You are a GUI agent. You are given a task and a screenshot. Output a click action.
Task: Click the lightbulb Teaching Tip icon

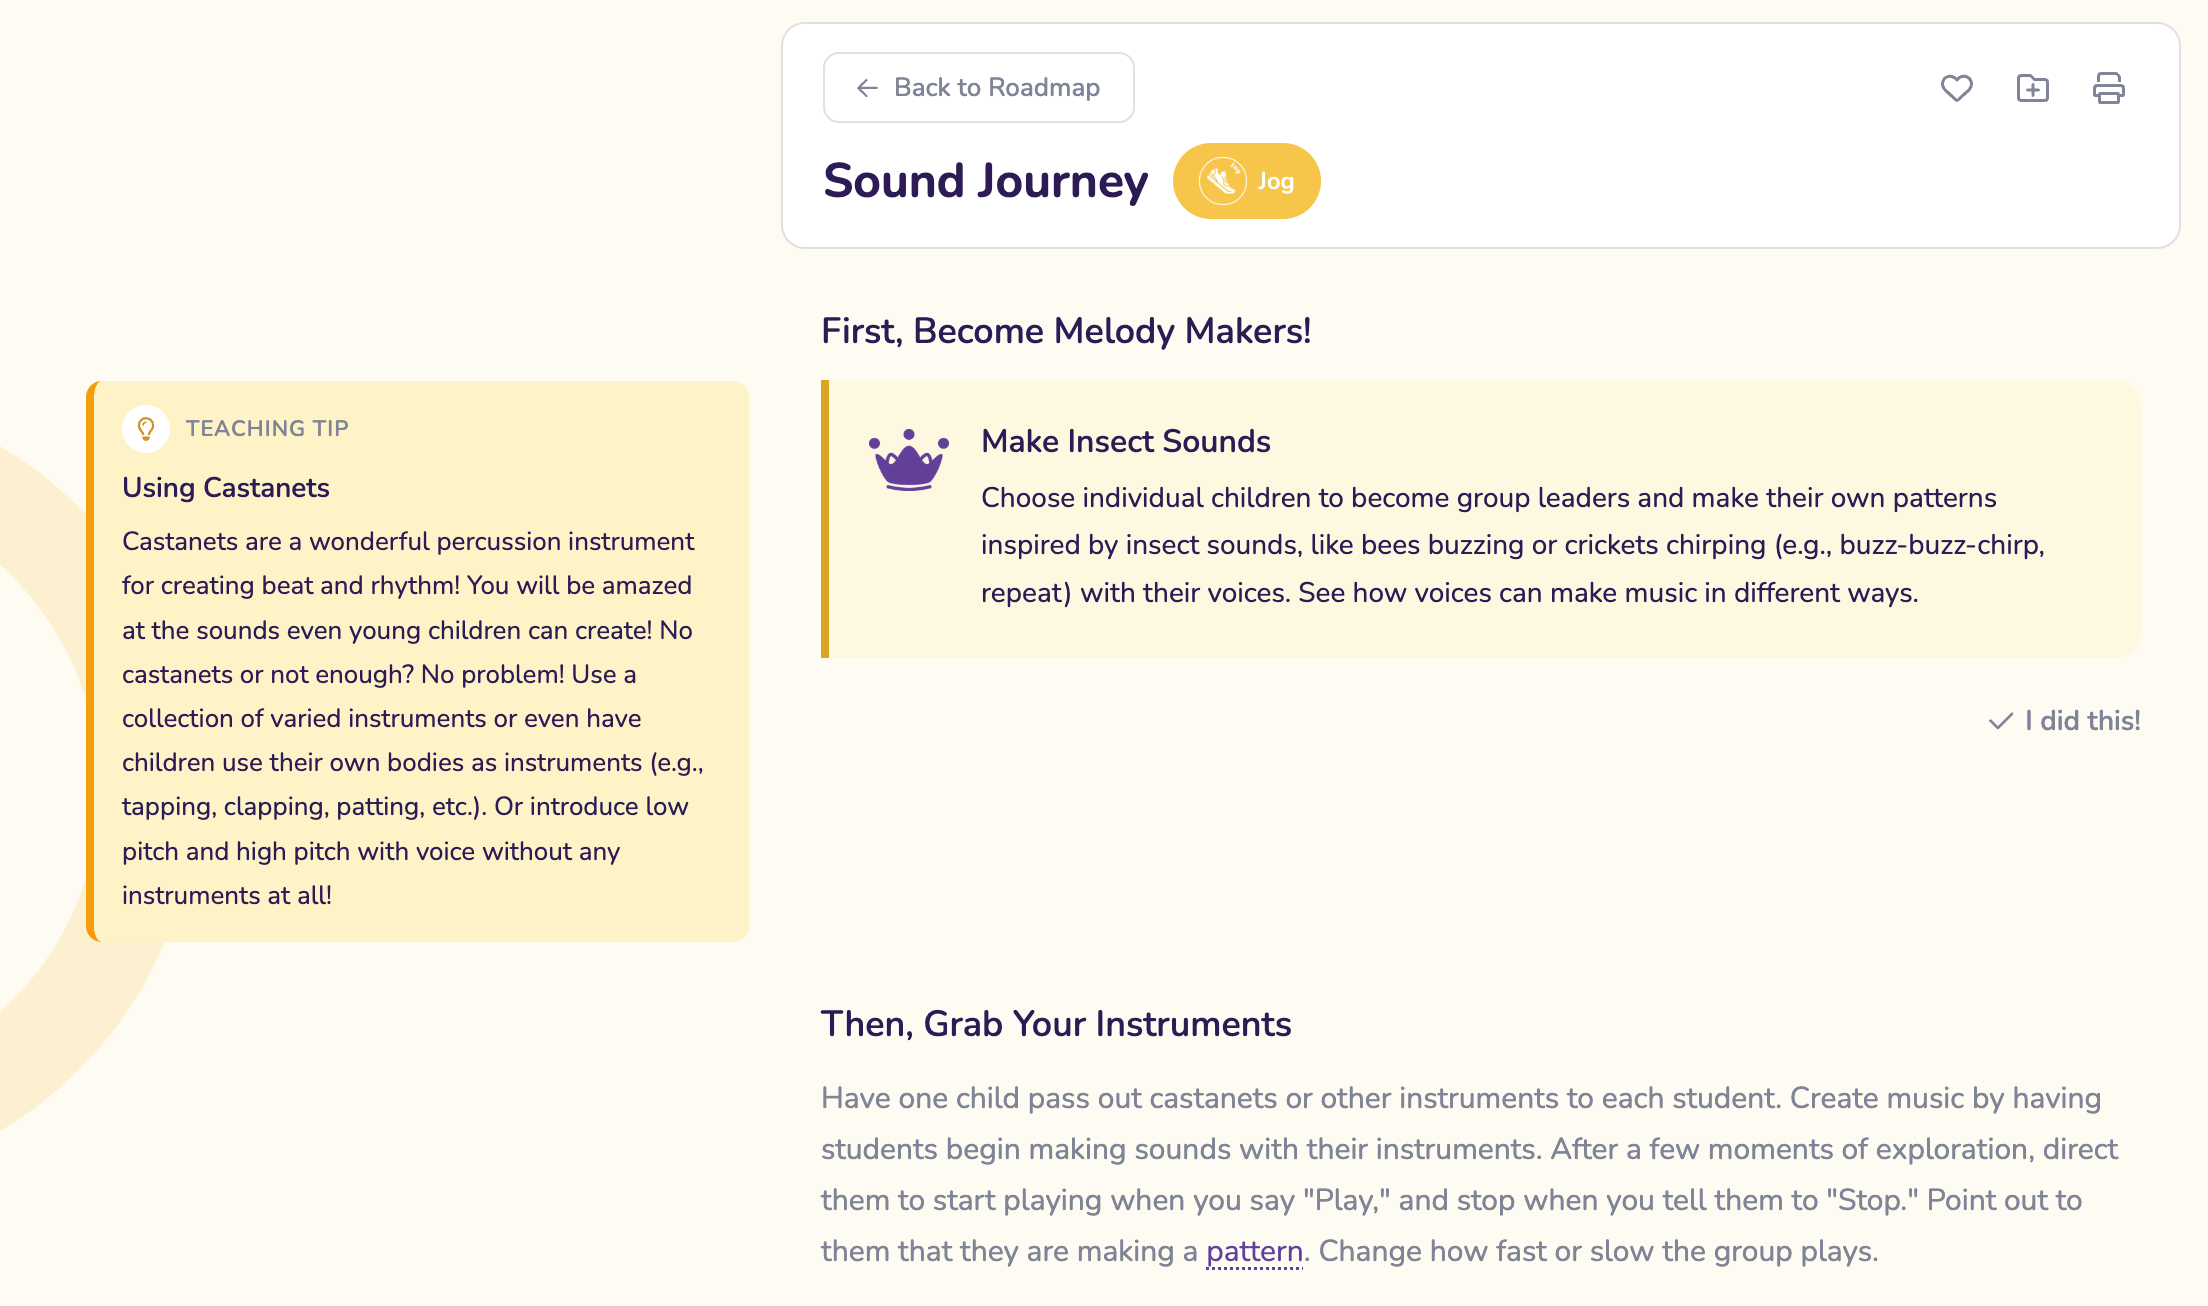[x=146, y=428]
